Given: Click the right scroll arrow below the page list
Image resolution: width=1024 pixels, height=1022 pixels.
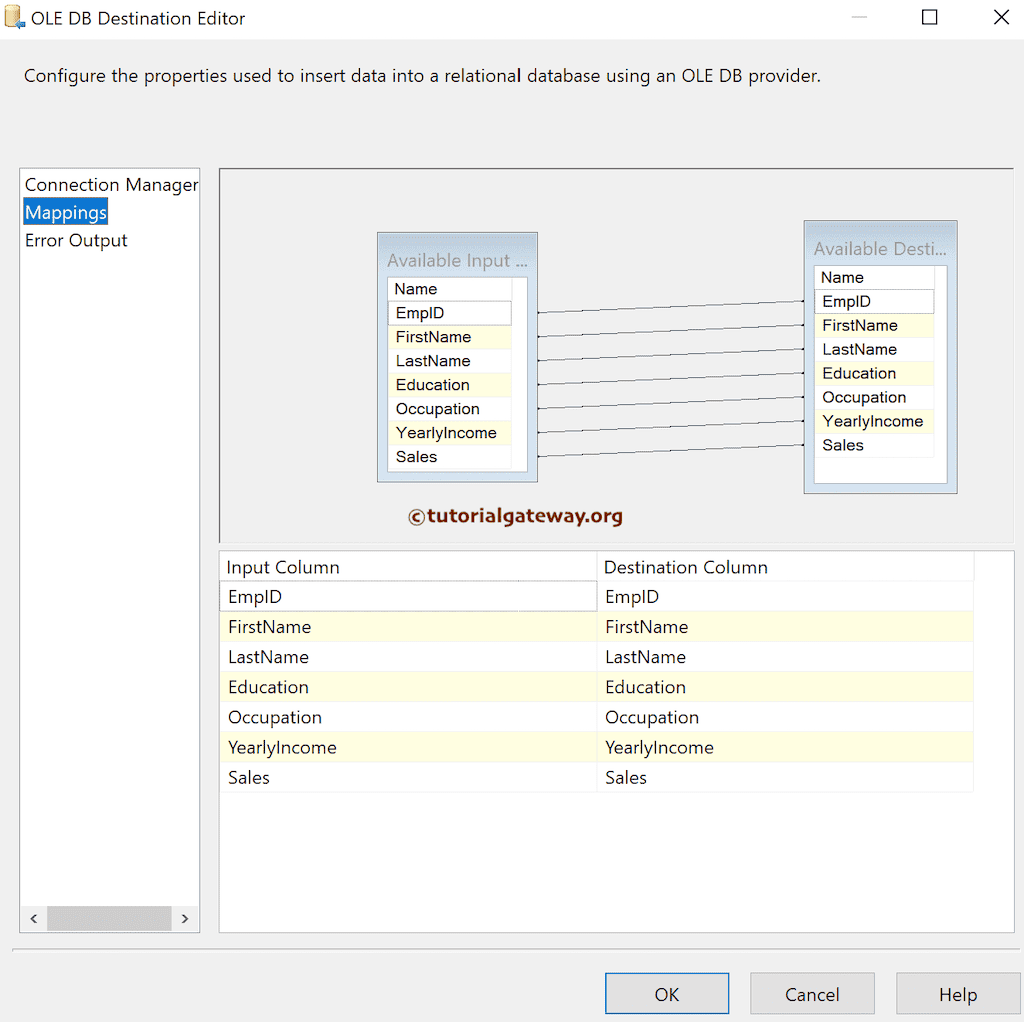Looking at the screenshot, I should 185,918.
